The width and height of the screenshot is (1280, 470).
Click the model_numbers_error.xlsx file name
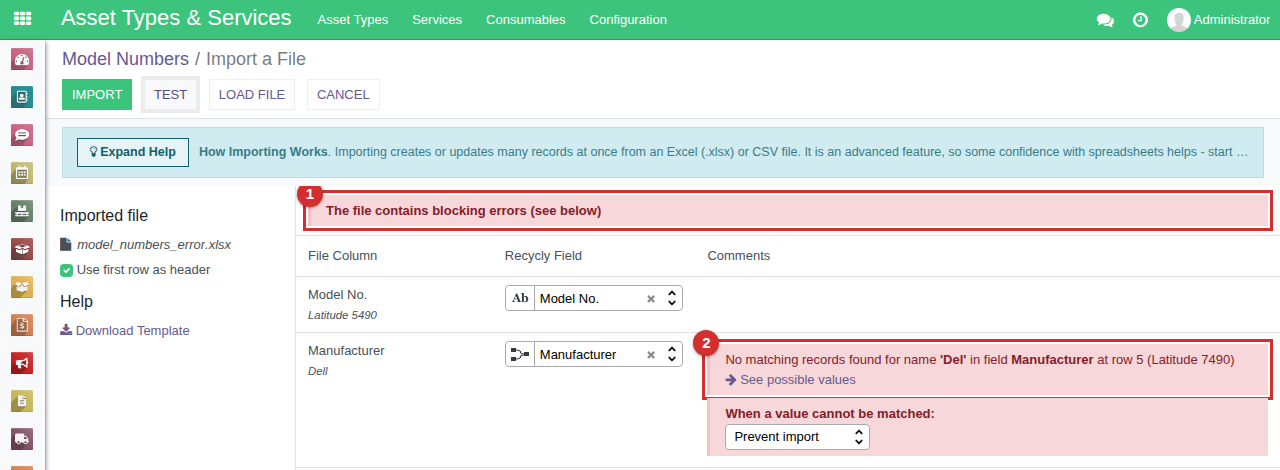(x=154, y=244)
